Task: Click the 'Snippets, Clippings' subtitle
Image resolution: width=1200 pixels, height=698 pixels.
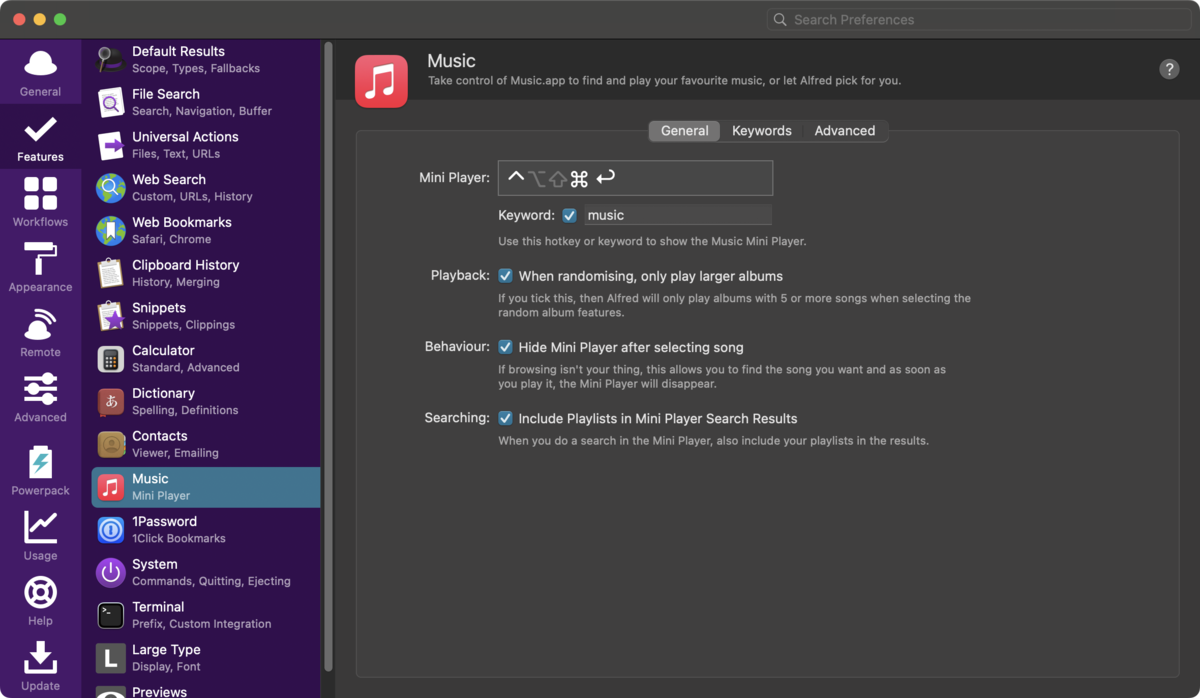Action: [183, 325]
